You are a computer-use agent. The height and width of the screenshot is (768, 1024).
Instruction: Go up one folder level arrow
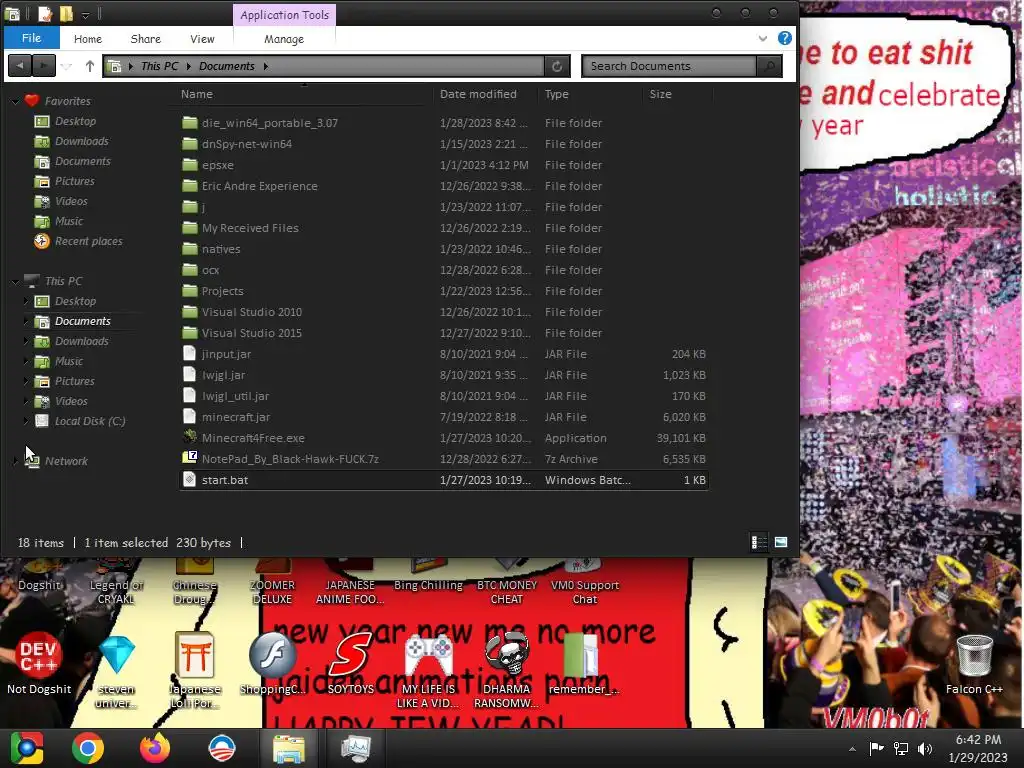coord(89,66)
